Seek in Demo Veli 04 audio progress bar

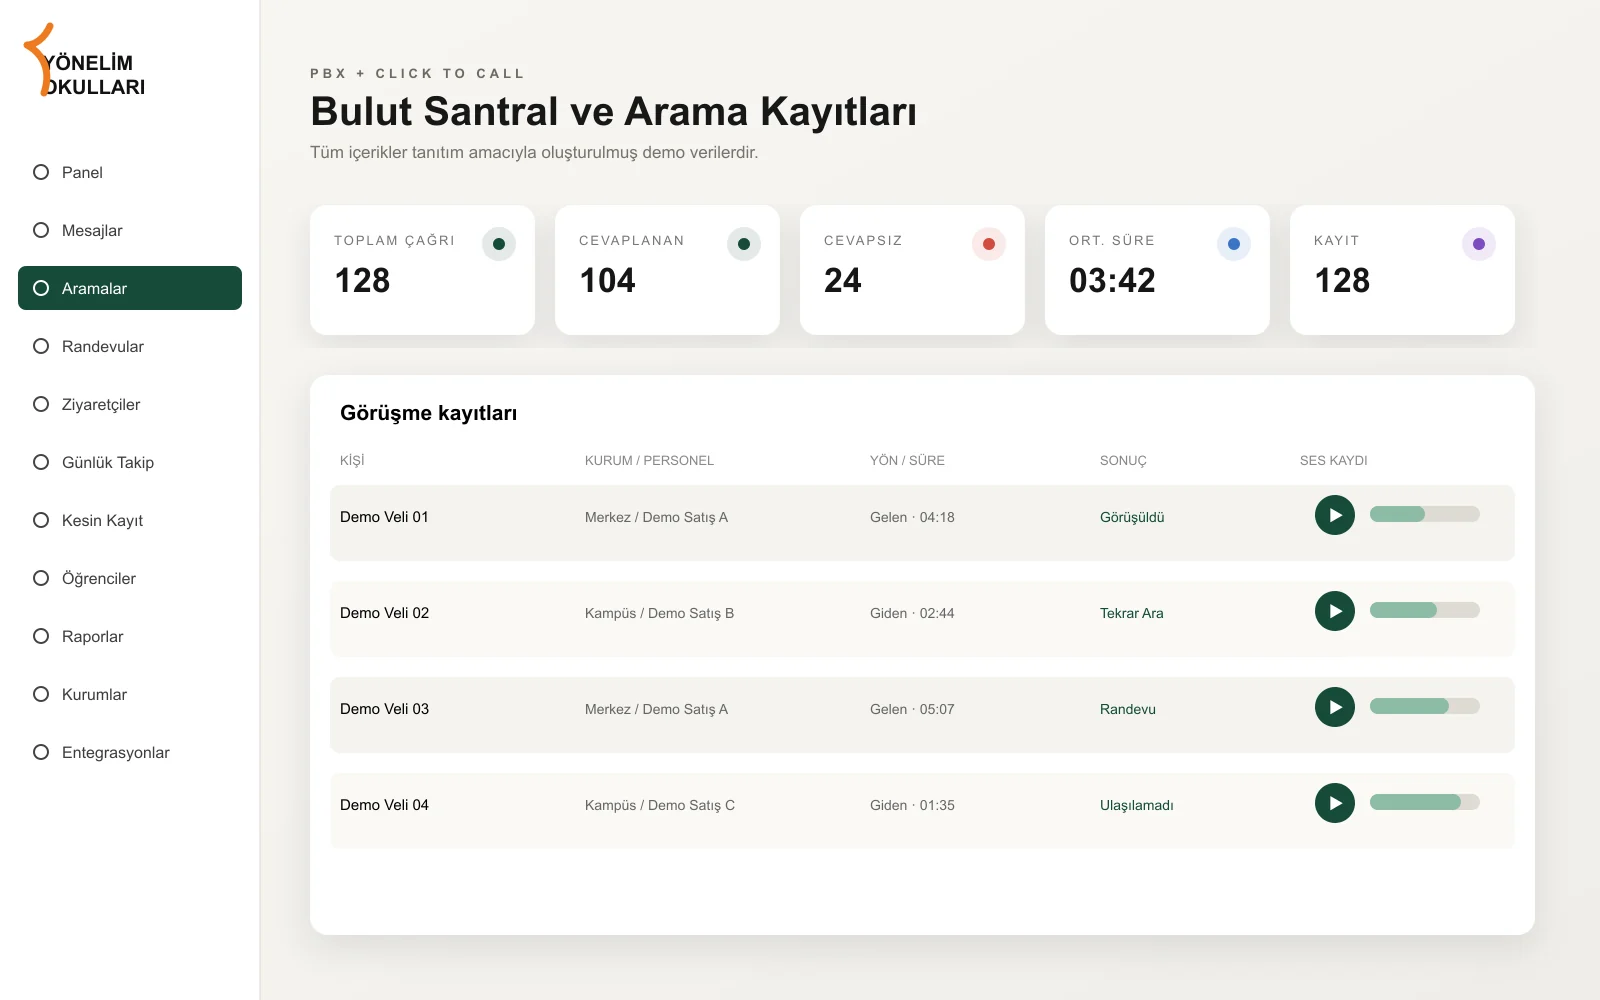tap(1425, 802)
